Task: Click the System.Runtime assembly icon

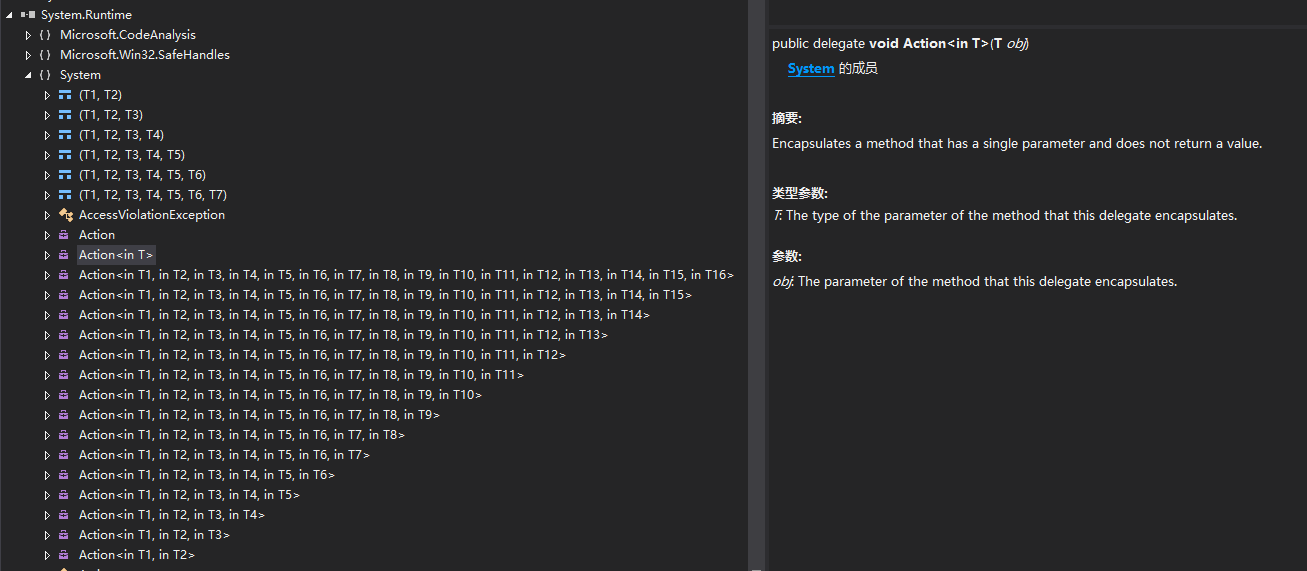Action: click(x=30, y=15)
